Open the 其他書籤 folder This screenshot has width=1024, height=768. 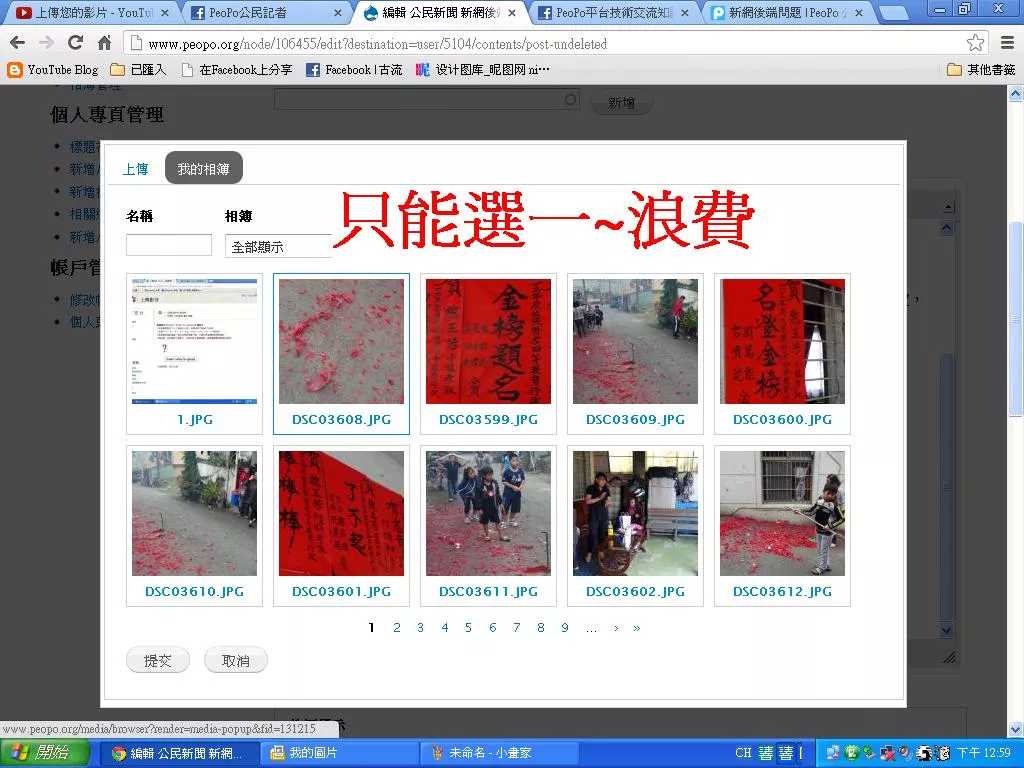(982, 69)
